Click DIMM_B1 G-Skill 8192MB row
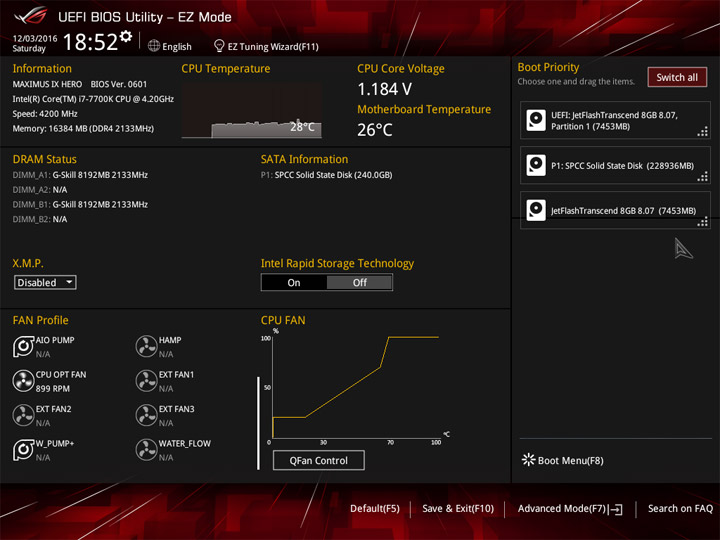The width and height of the screenshot is (720, 540). [x=80, y=204]
